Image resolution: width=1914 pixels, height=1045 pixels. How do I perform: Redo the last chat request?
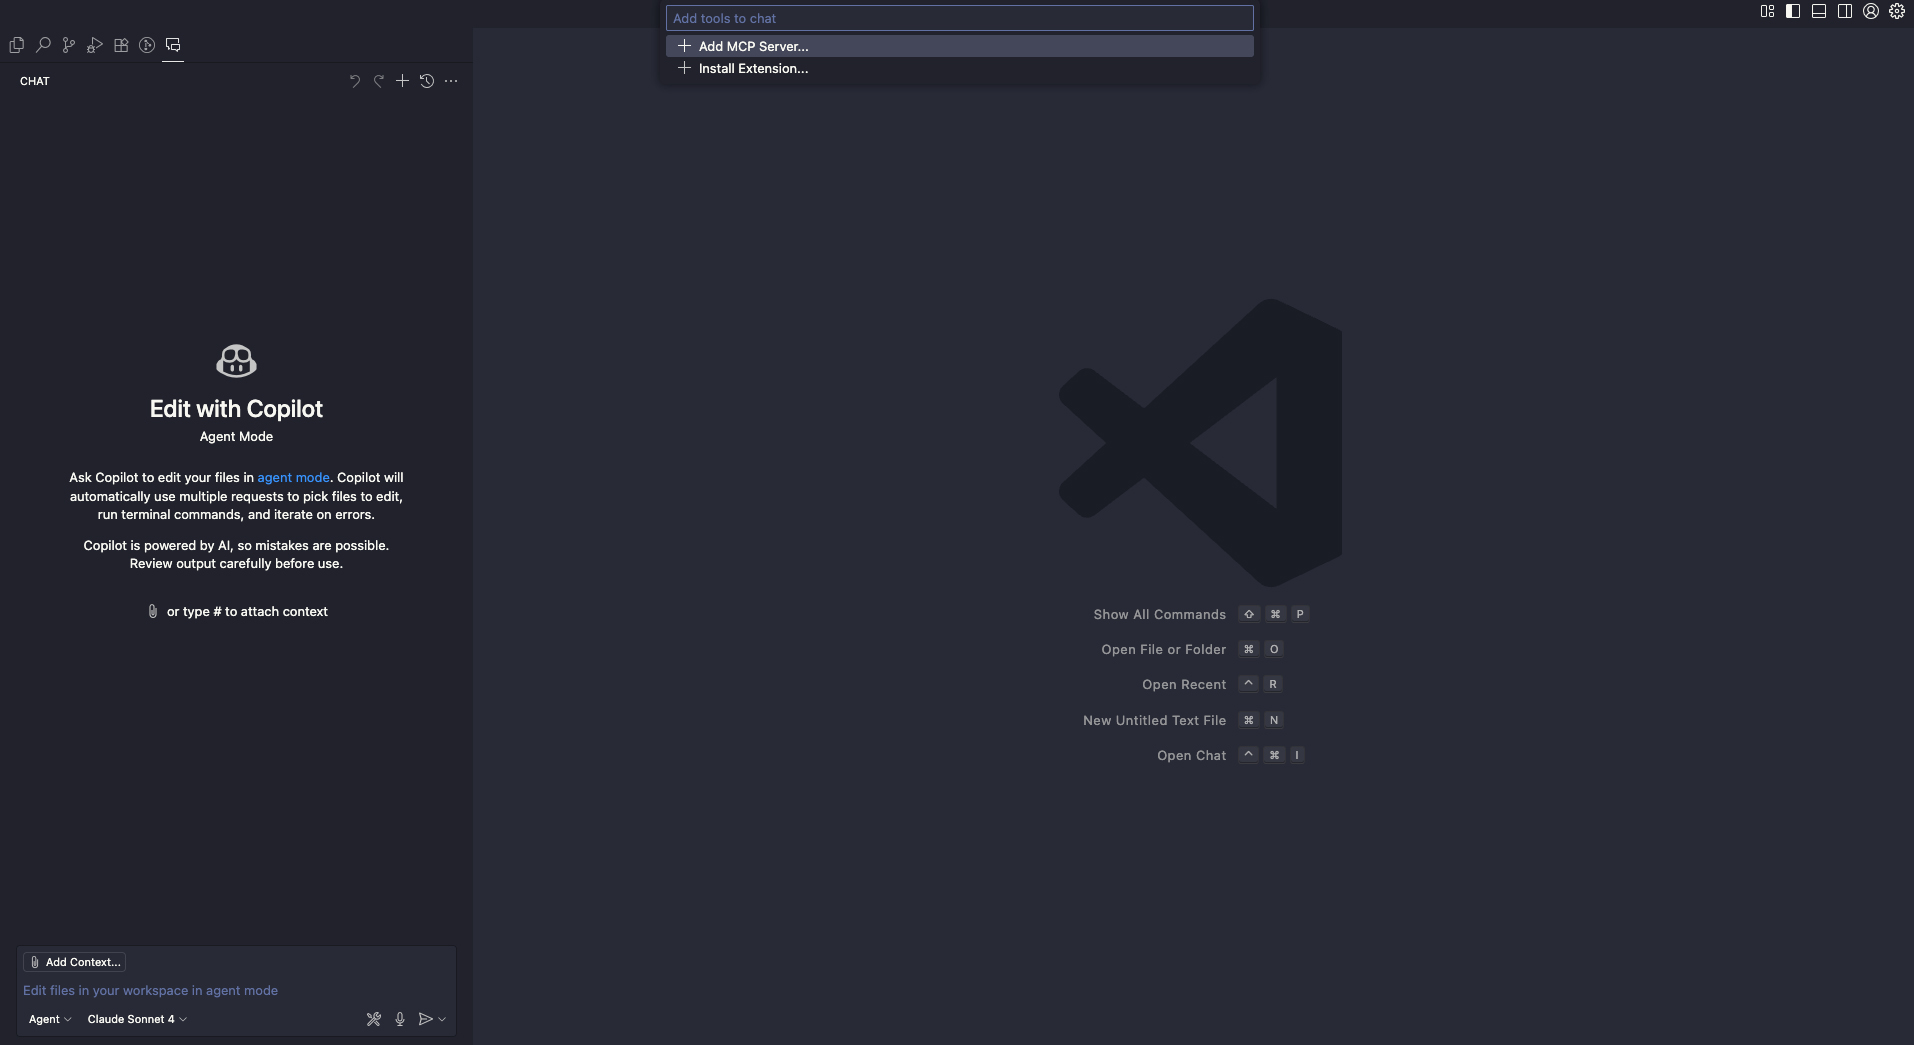tap(378, 81)
